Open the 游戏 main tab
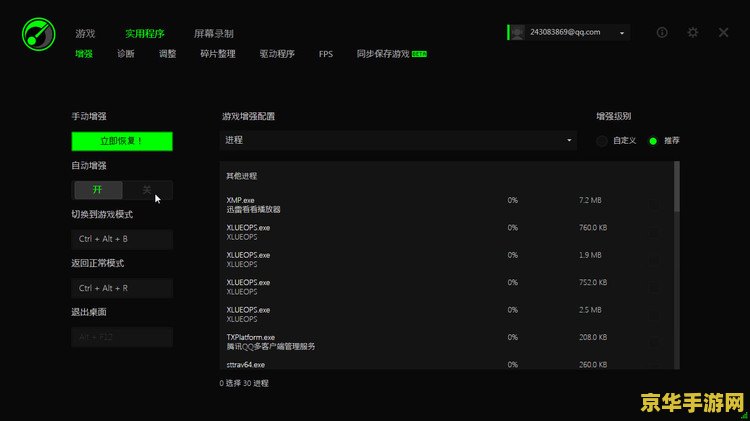The width and height of the screenshot is (750, 421). 85,33
